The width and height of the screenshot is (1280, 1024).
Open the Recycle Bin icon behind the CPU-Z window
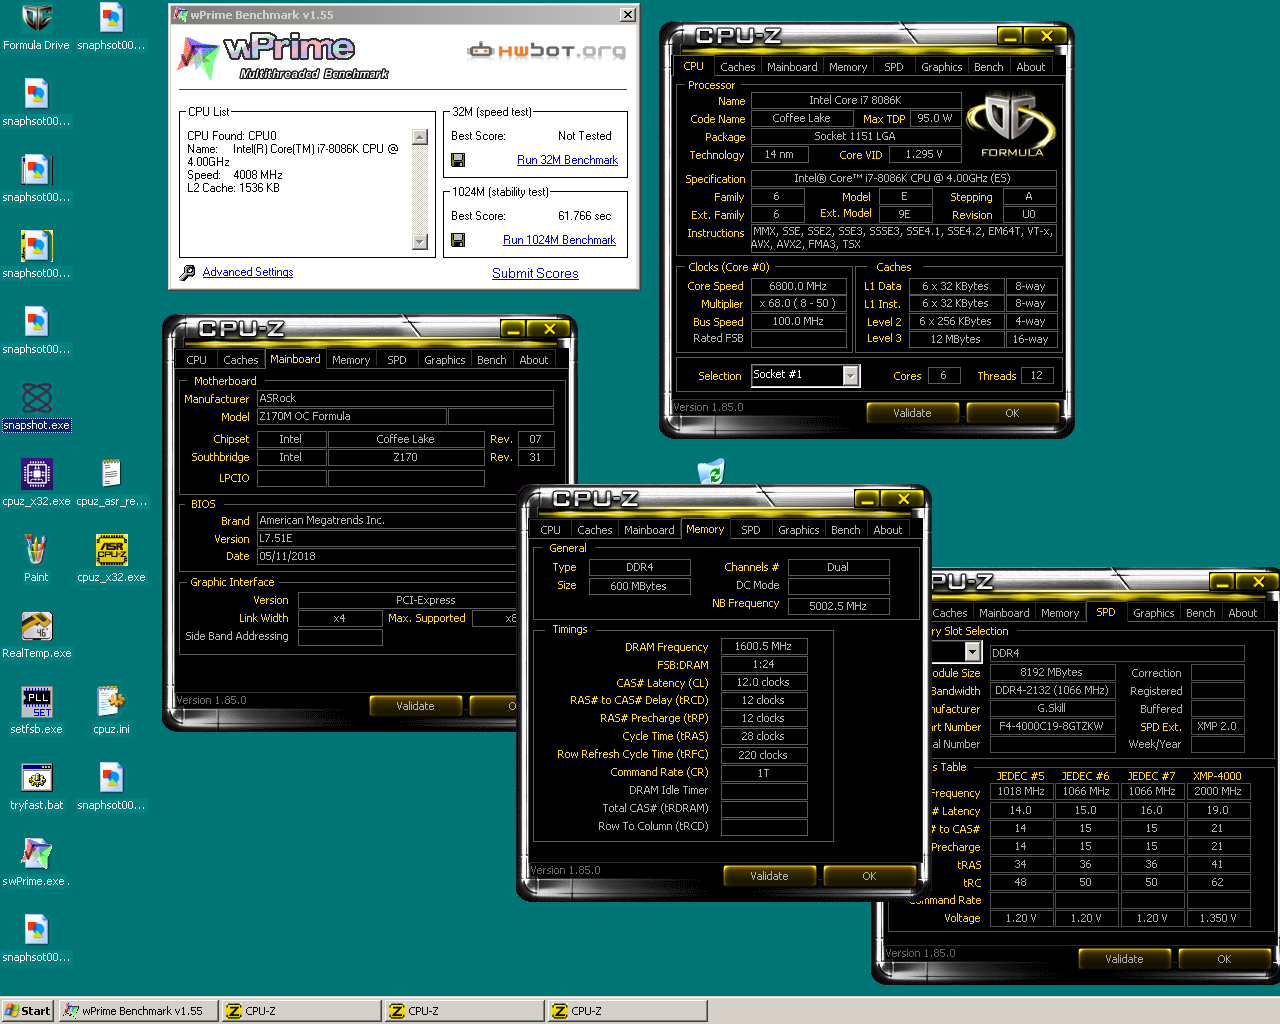711,471
